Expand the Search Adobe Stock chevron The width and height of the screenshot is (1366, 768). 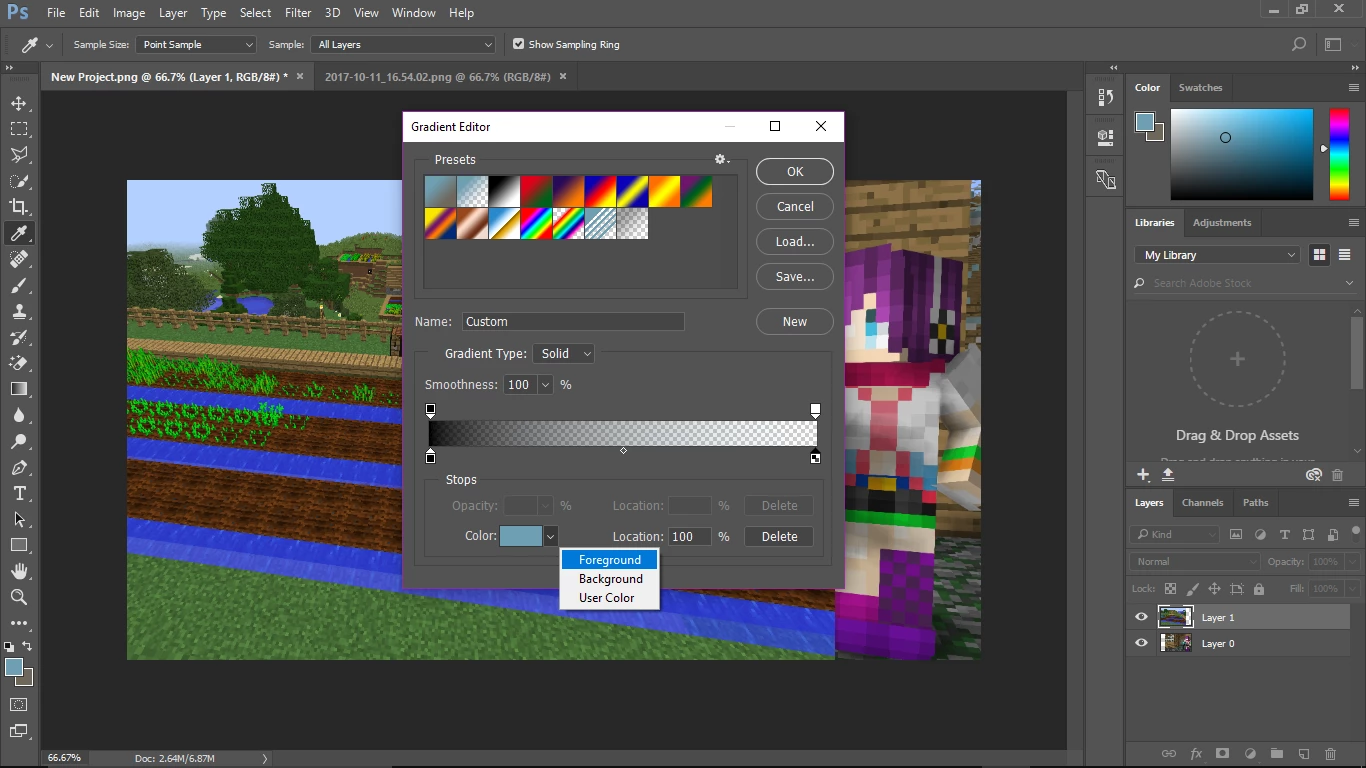point(1350,284)
